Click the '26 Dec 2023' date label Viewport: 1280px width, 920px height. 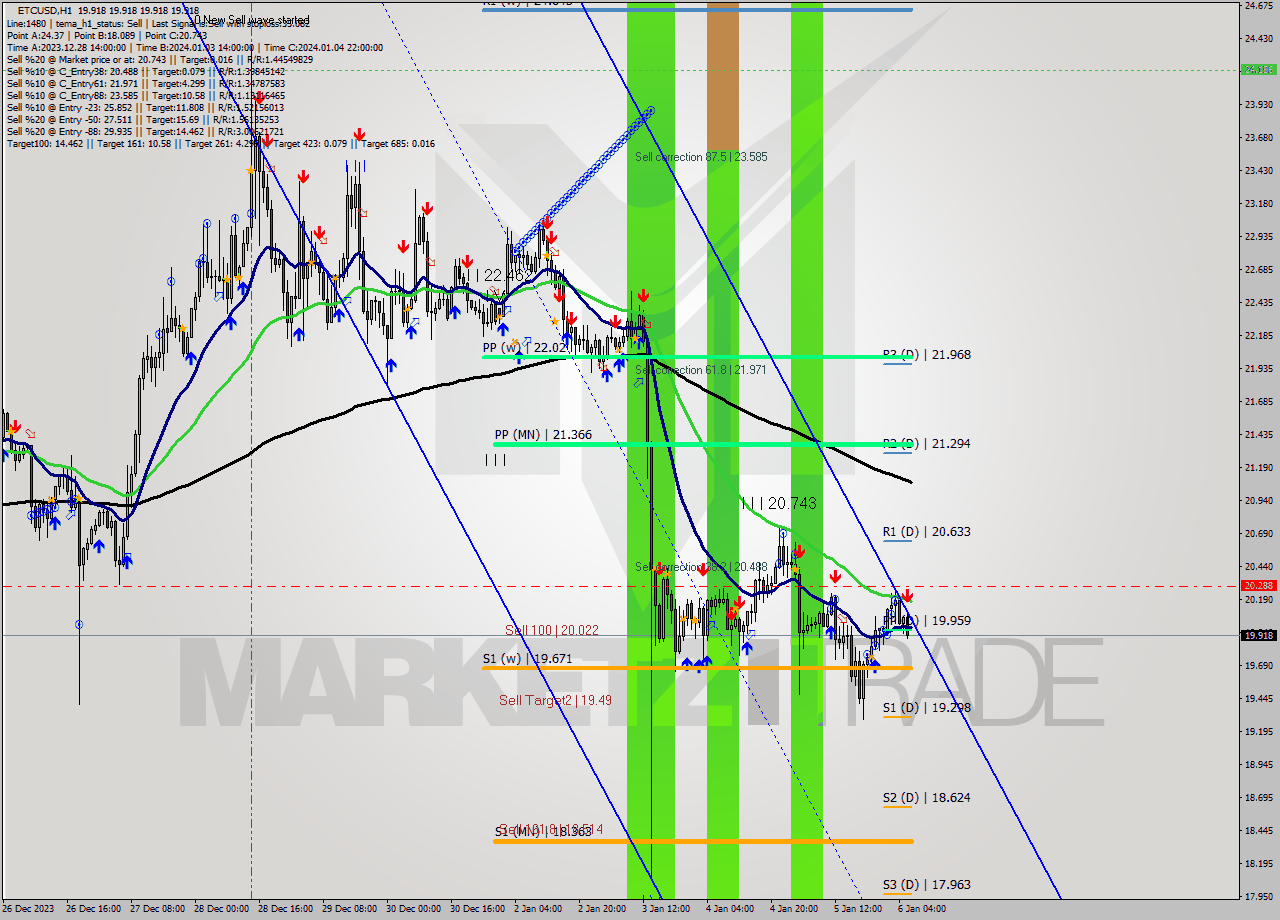(x=29, y=909)
